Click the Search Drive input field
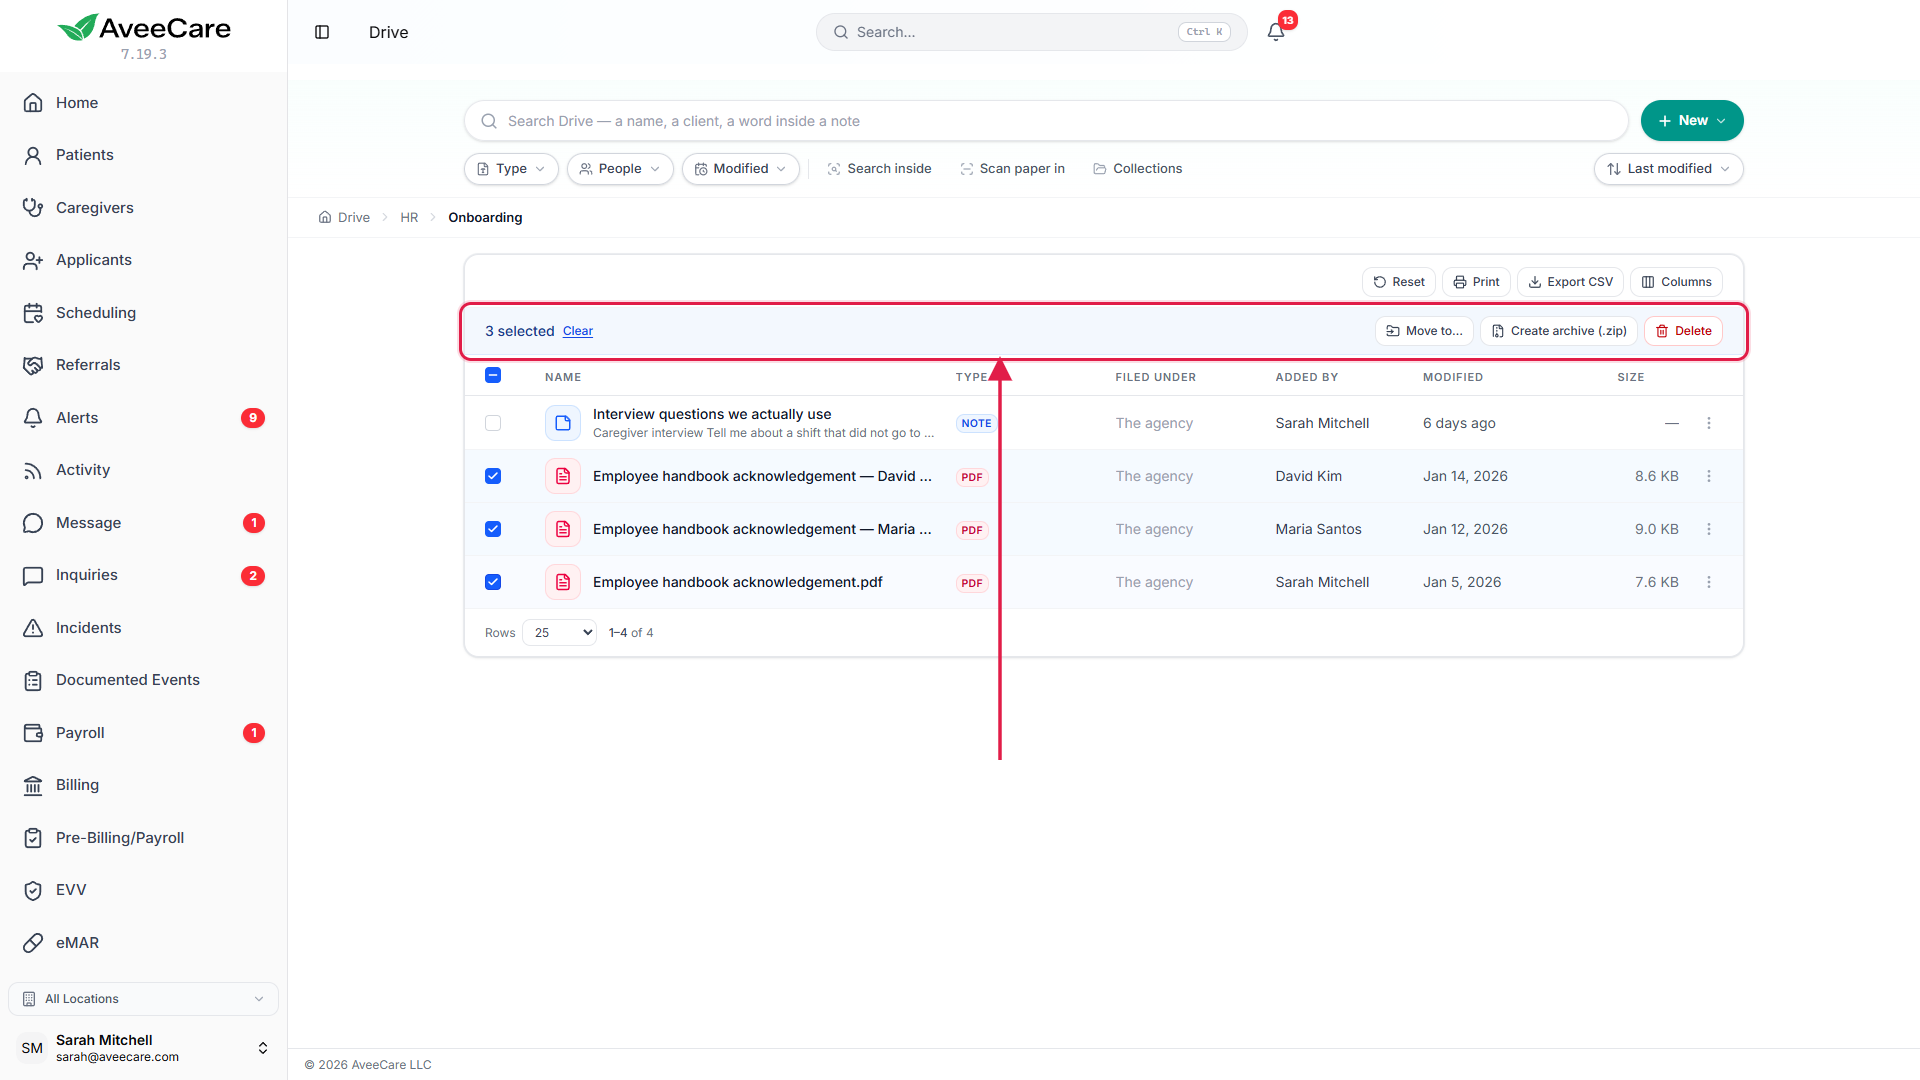This screenshot has height=1080, width=1920. 1046,121
